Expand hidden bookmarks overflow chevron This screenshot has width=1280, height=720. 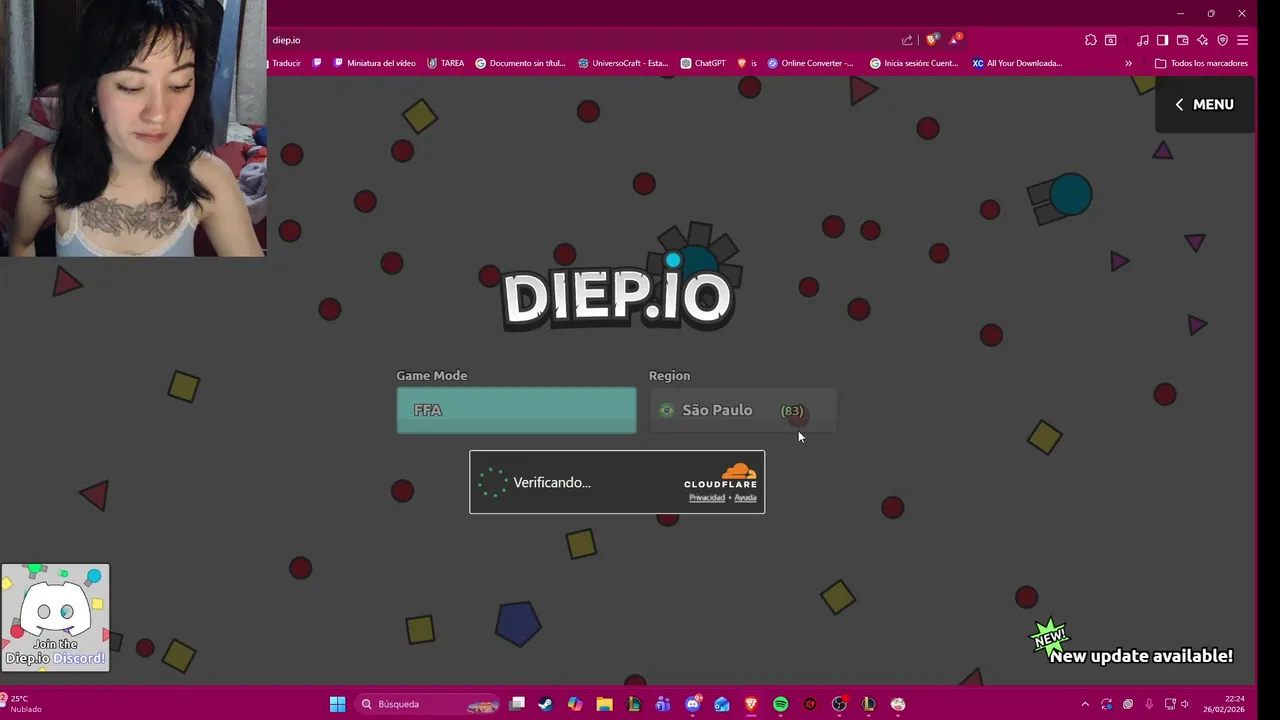point(1128,63)
